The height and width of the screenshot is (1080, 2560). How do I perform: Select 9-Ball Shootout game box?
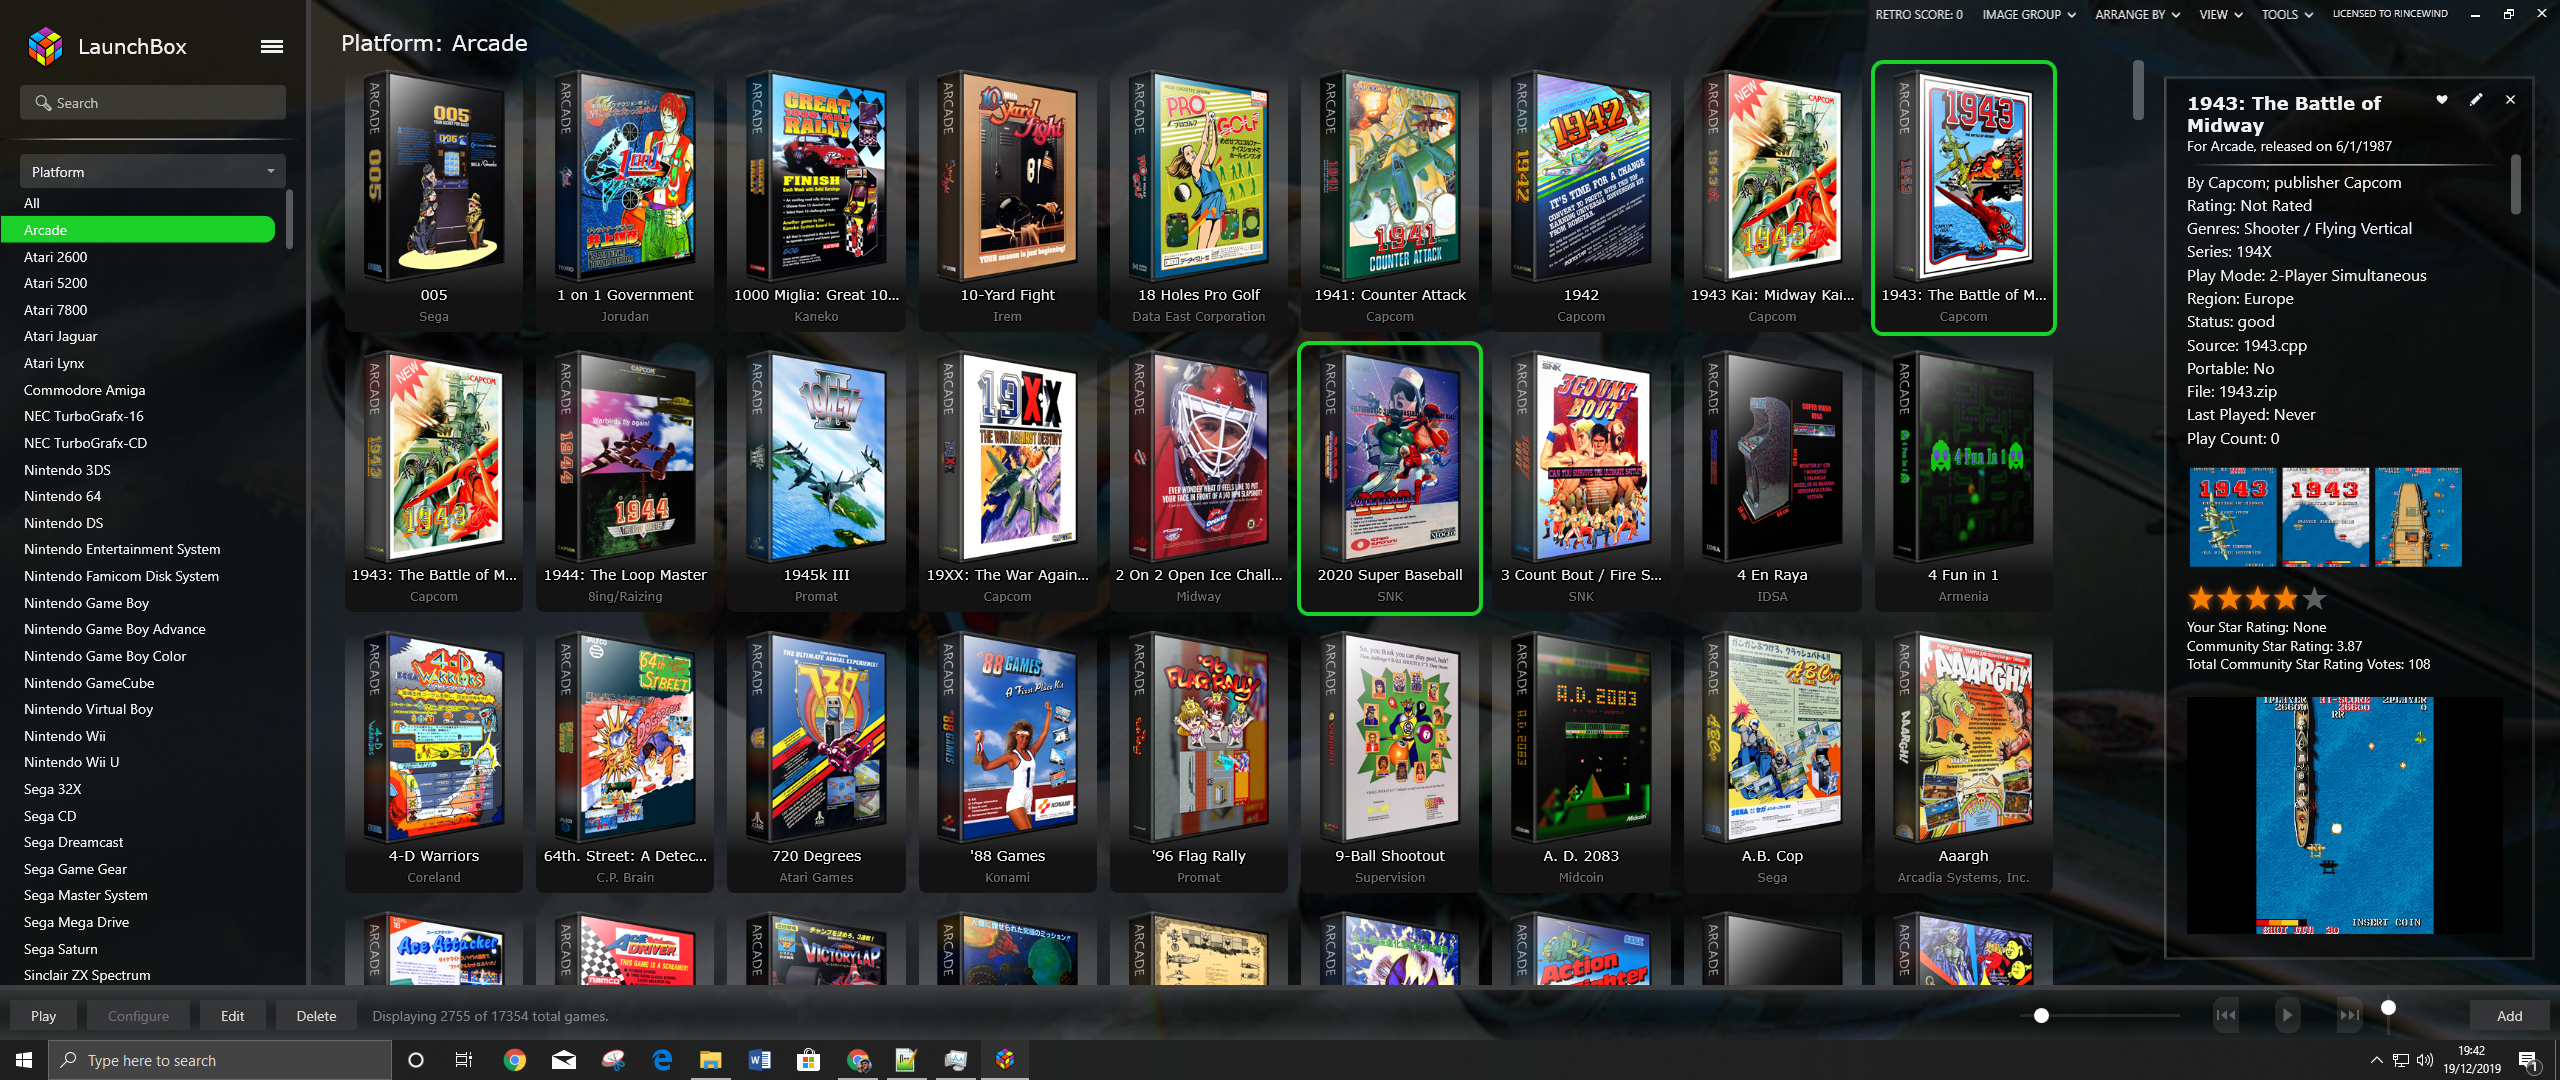click(1390, 759)
